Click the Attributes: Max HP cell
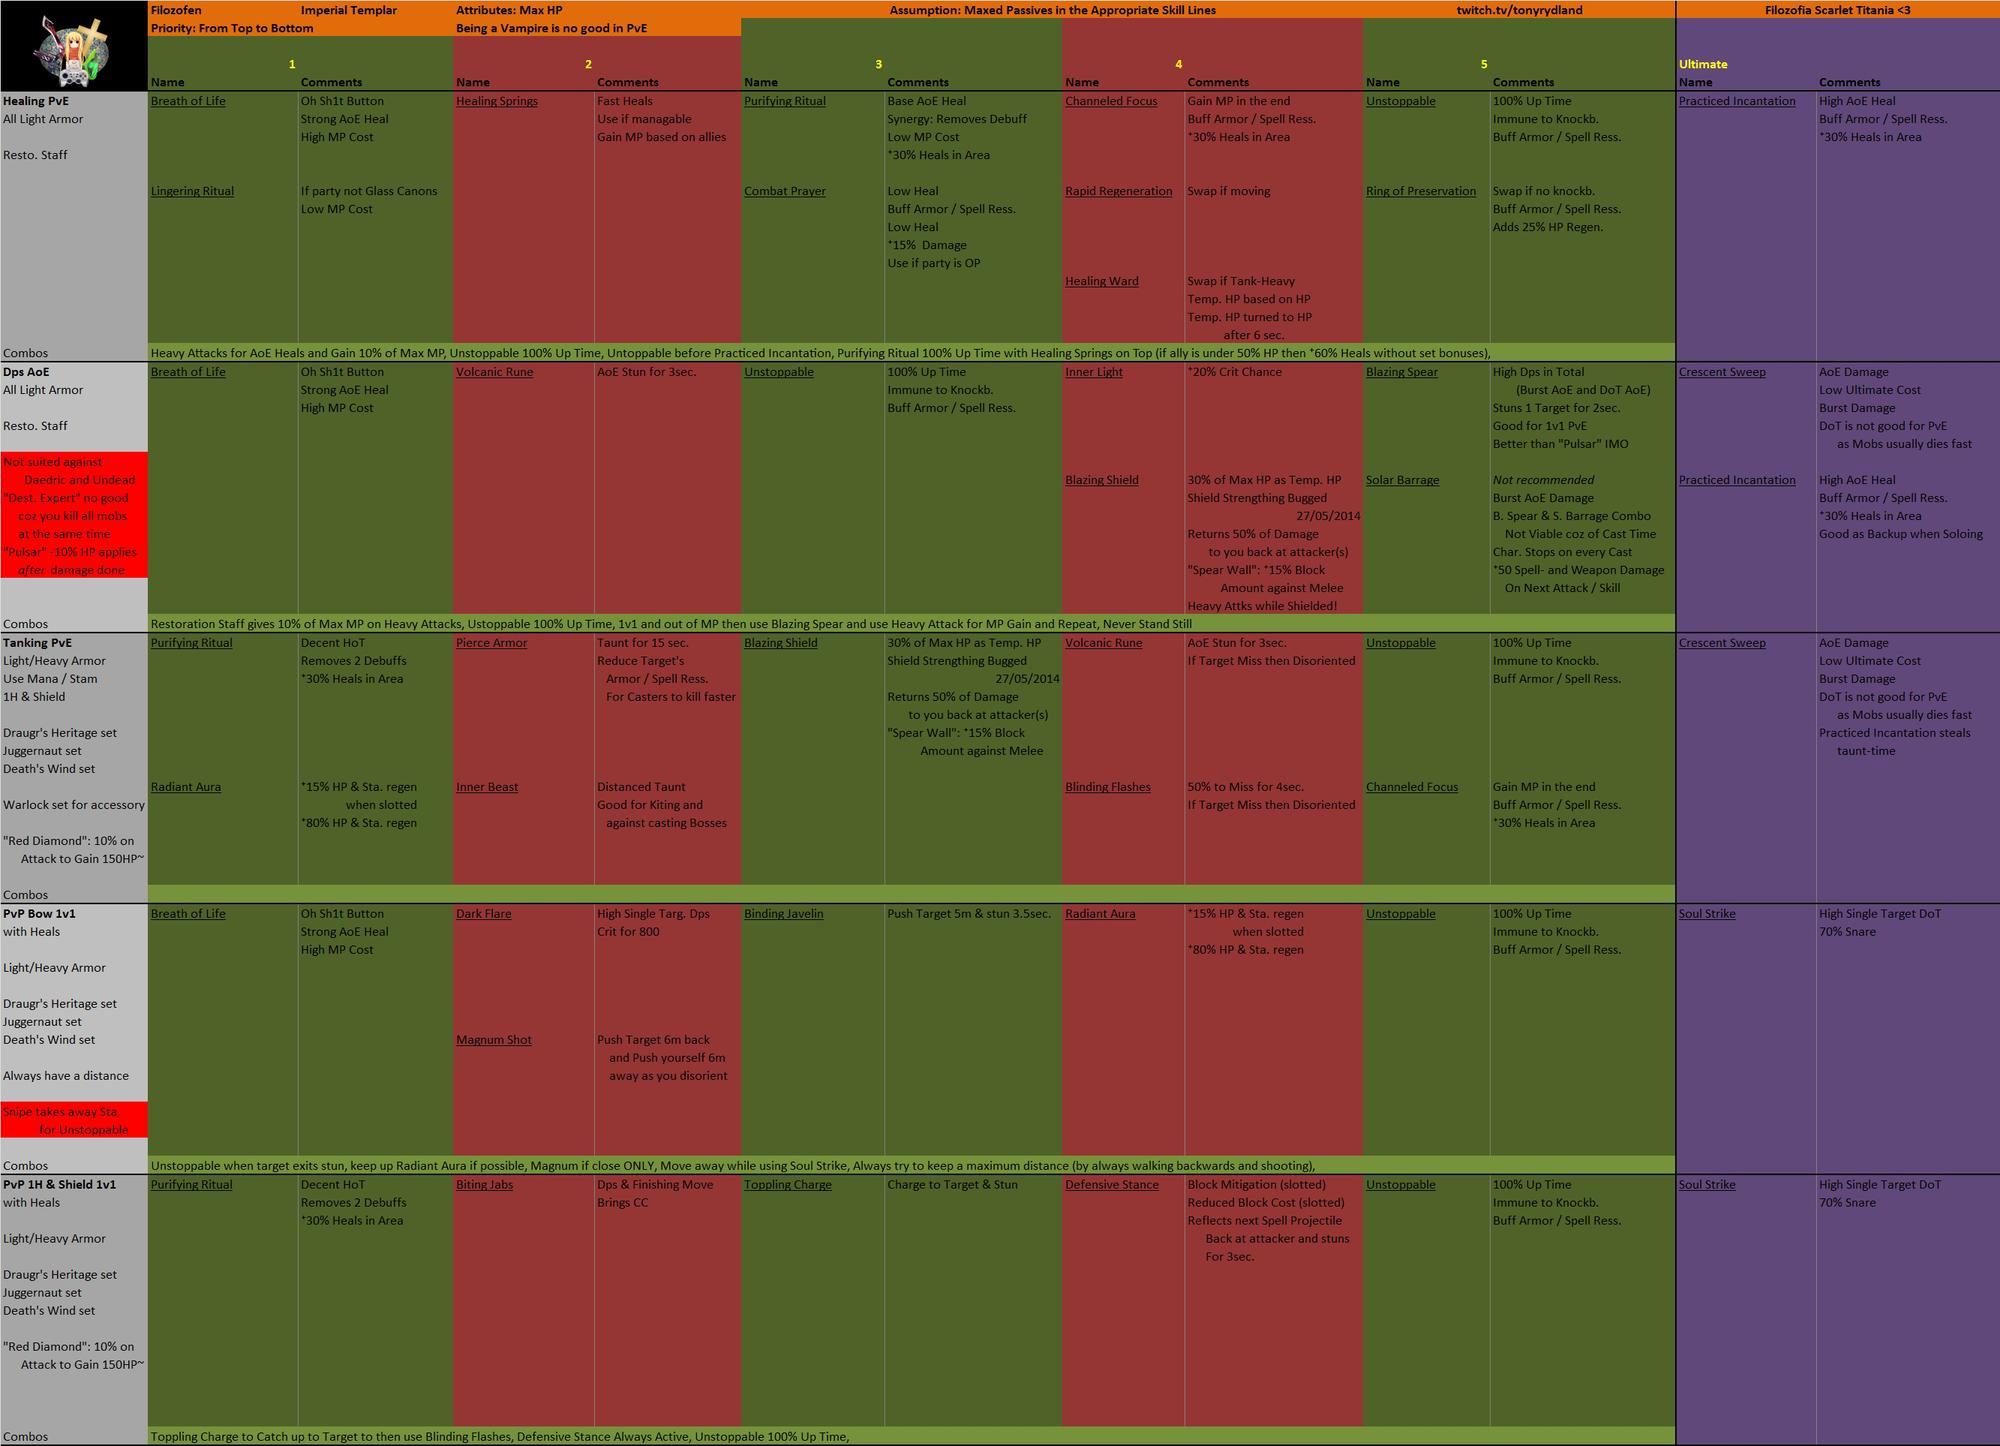This screenshot has height=1446, width=2000. 509,10
